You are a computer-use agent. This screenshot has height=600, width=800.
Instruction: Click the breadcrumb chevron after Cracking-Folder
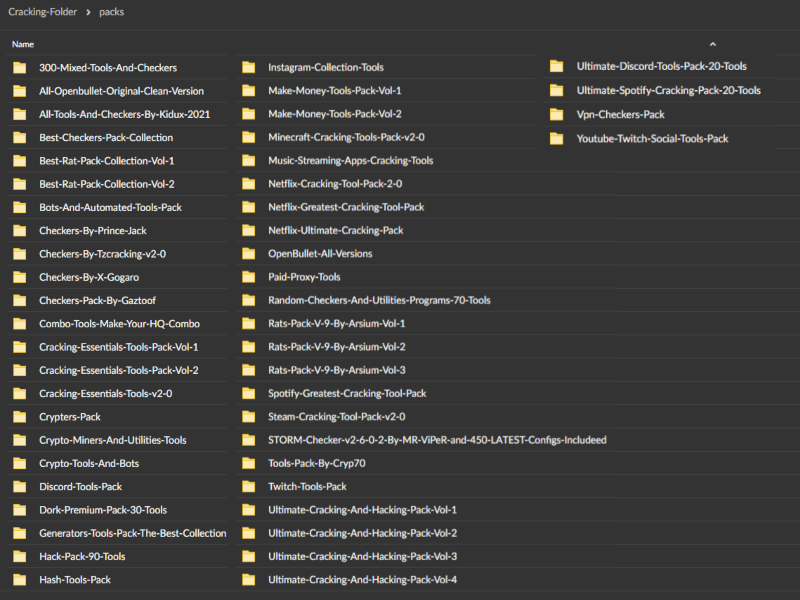pyautogui.click(x=88, y=12)
